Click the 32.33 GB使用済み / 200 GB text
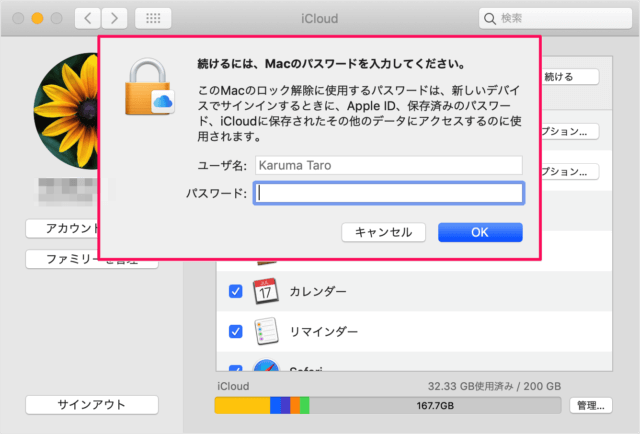Image resolution: width=640 pixels, height=434 pixels. click(494, 386)
